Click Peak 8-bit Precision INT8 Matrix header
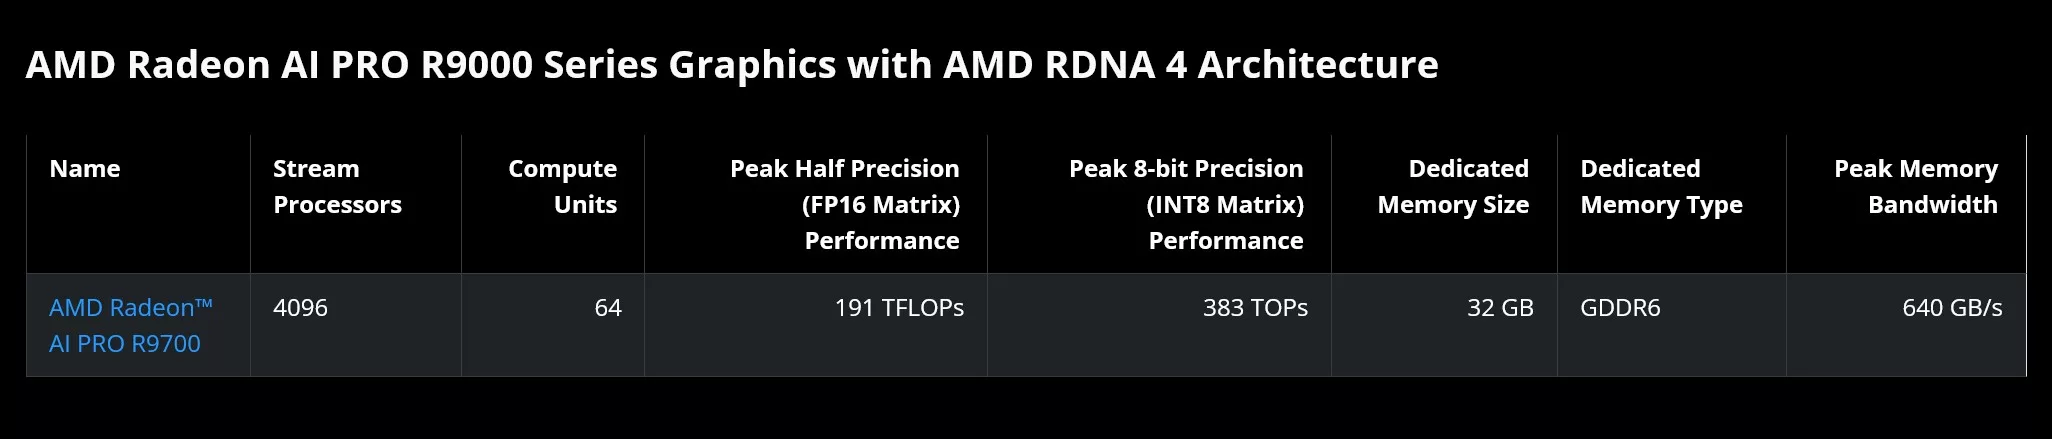This screenshot has height=439, width=2052. point(1186,205)
